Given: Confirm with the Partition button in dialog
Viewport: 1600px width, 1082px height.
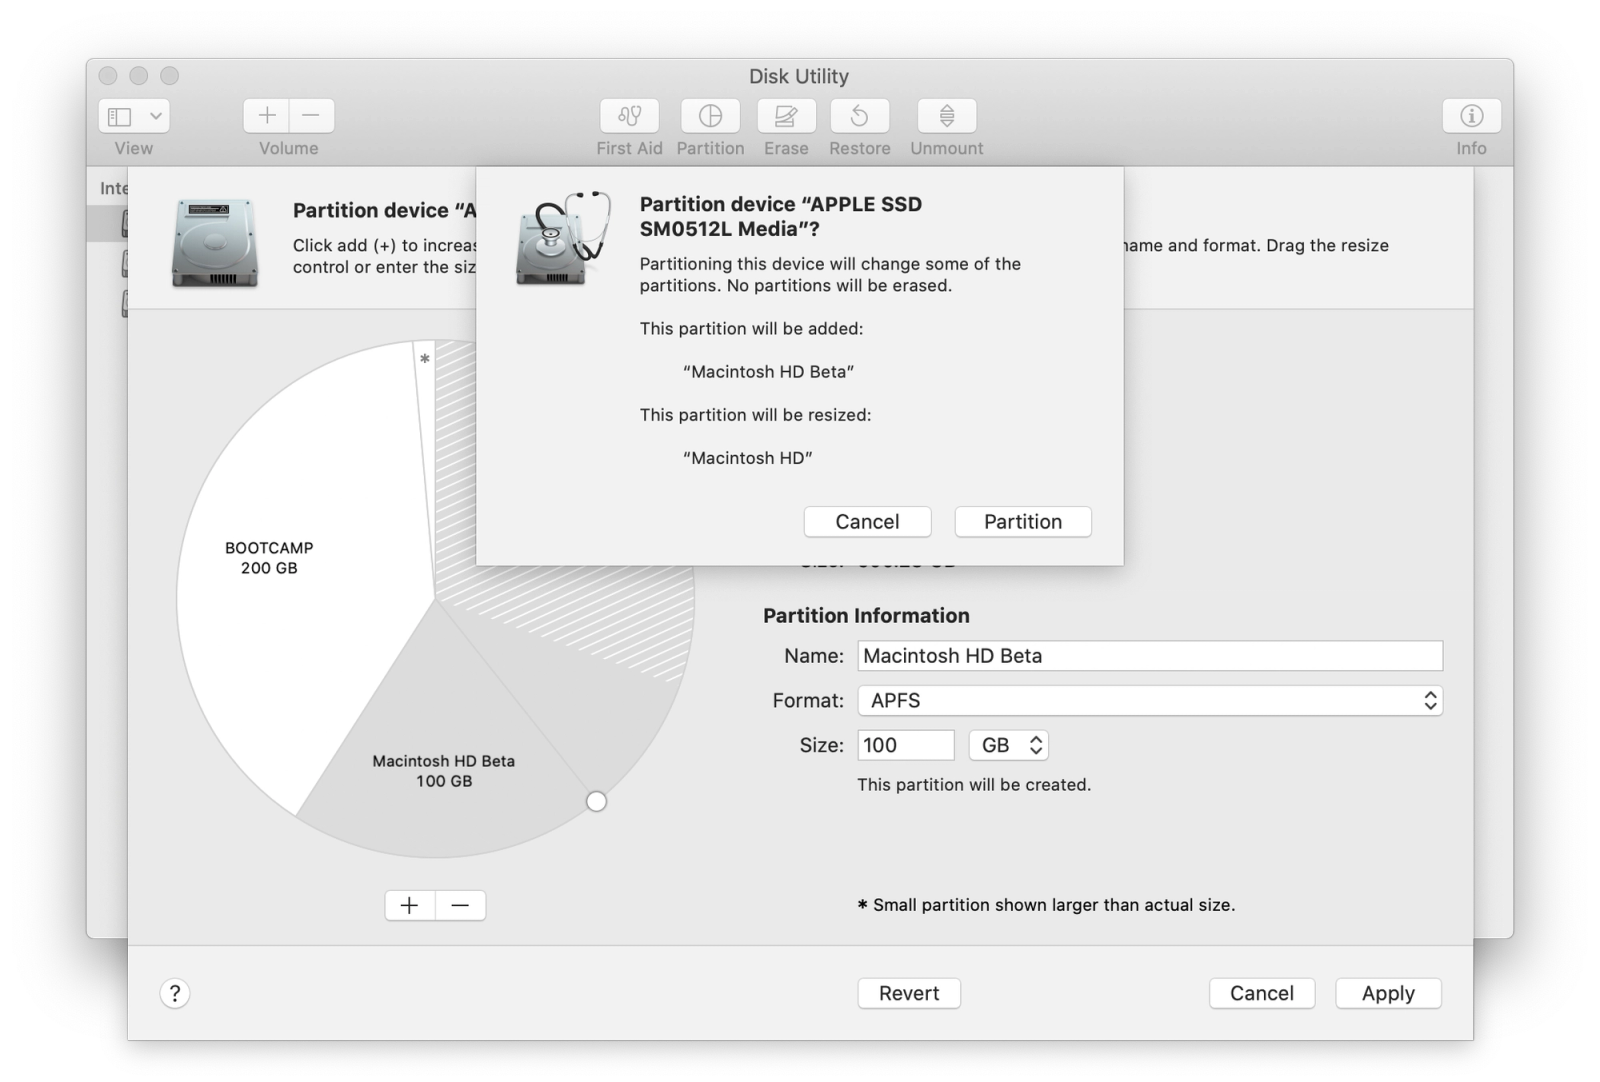Looking at the screenshot, I should pyautogui.click(x=1023, y=522).
